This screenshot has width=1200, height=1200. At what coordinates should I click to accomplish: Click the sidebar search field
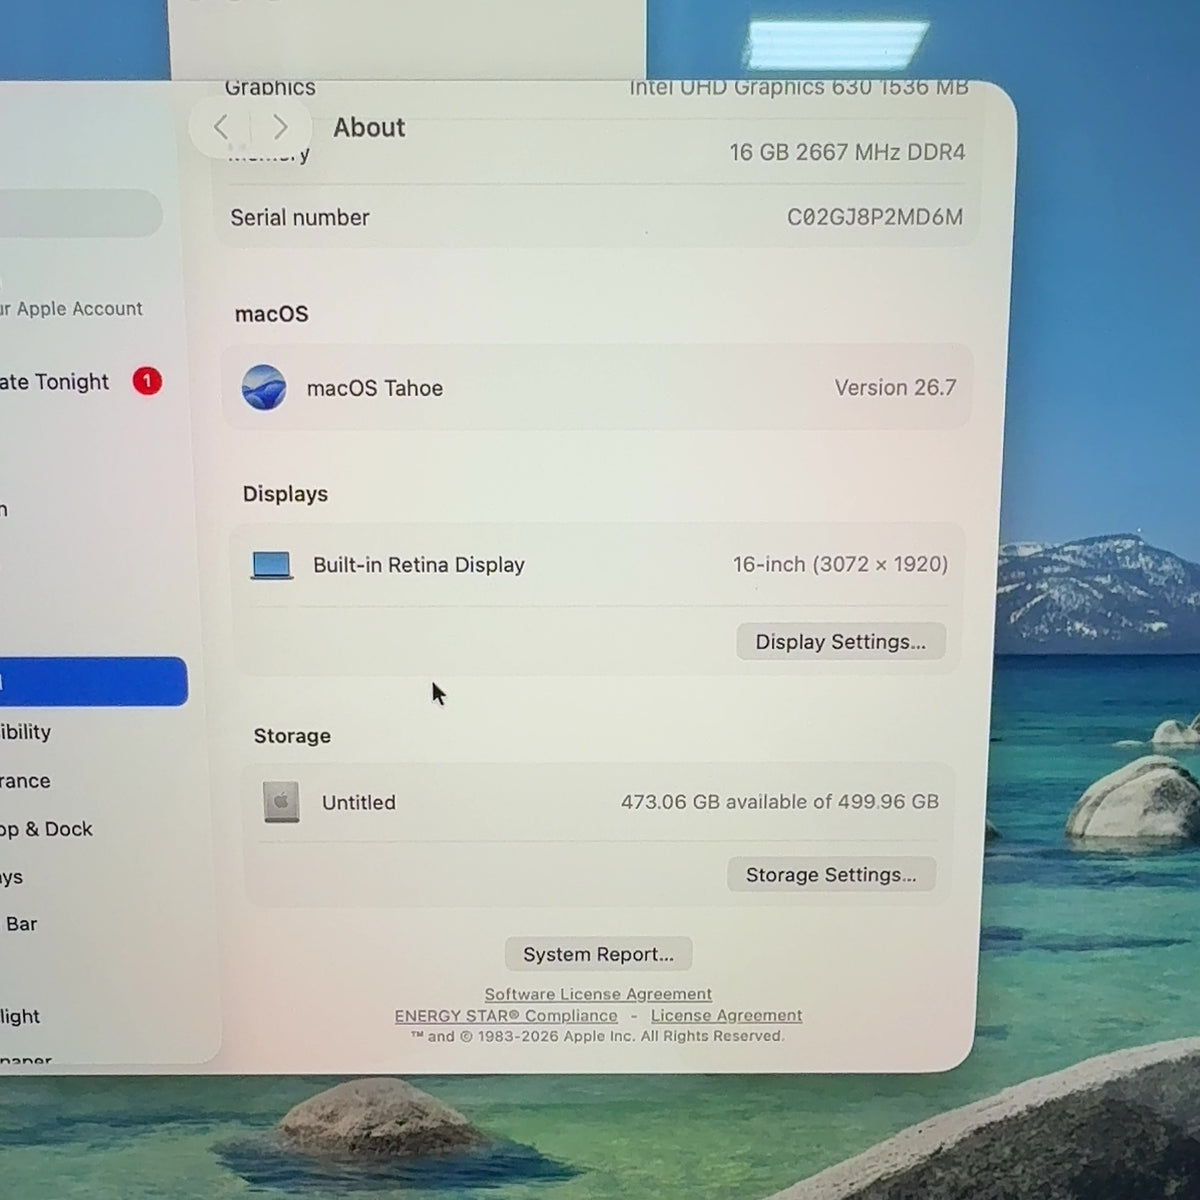81,213
